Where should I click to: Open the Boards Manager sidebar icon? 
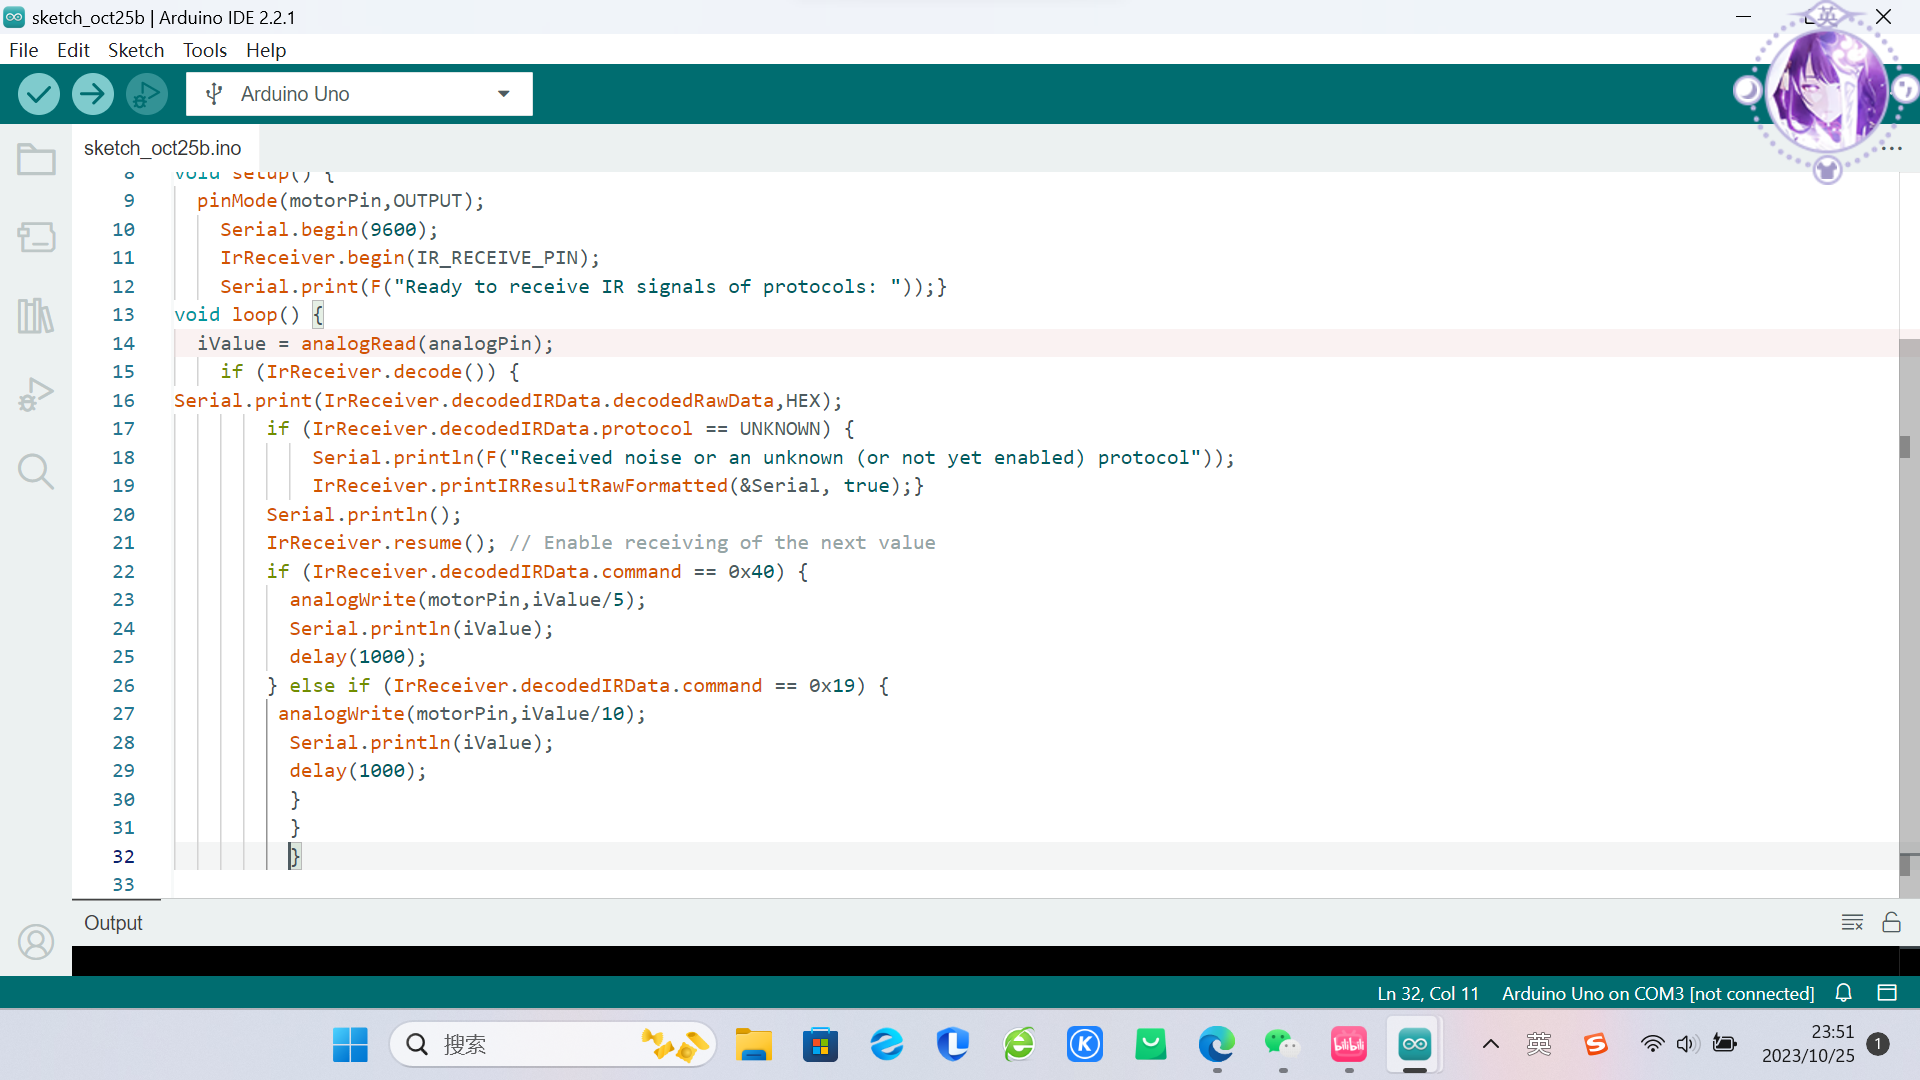(x=36, y=238)
